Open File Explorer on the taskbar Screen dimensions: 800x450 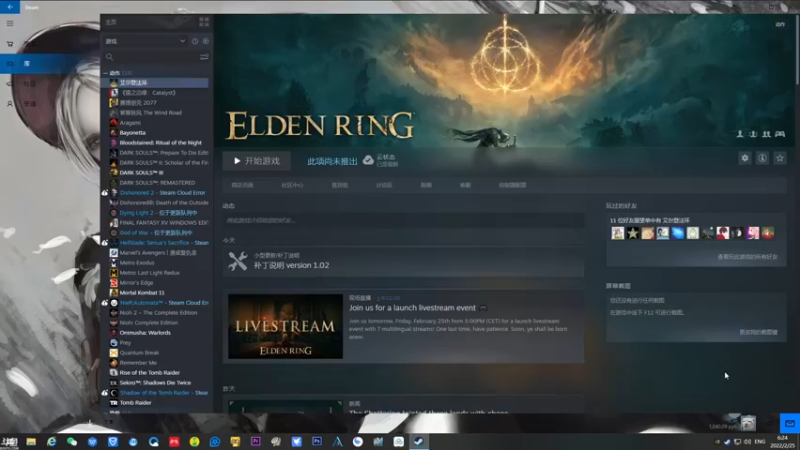click(31, 442)
